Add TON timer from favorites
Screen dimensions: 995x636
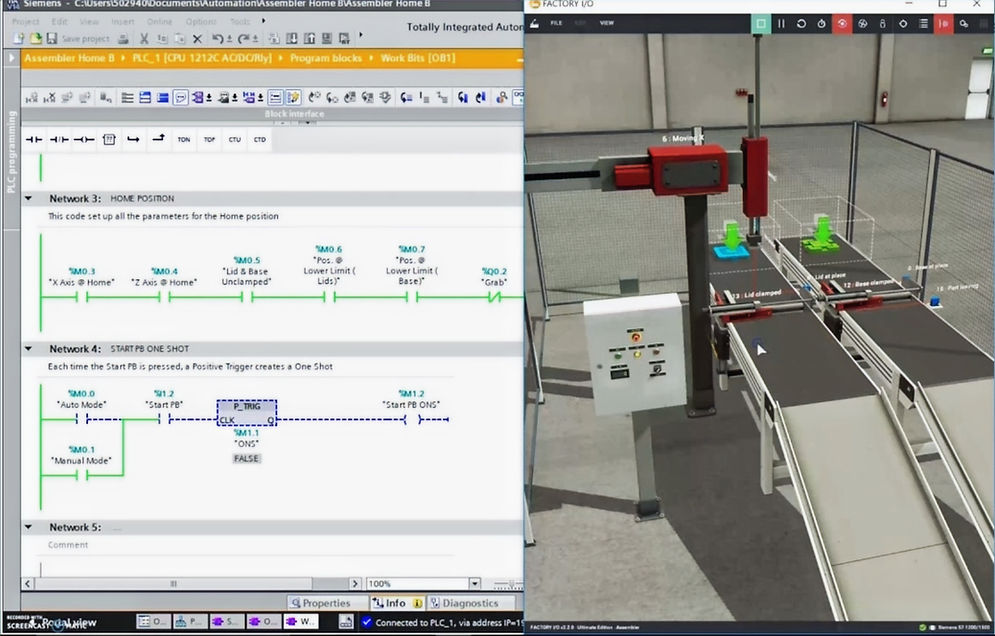tap(184, 140)
